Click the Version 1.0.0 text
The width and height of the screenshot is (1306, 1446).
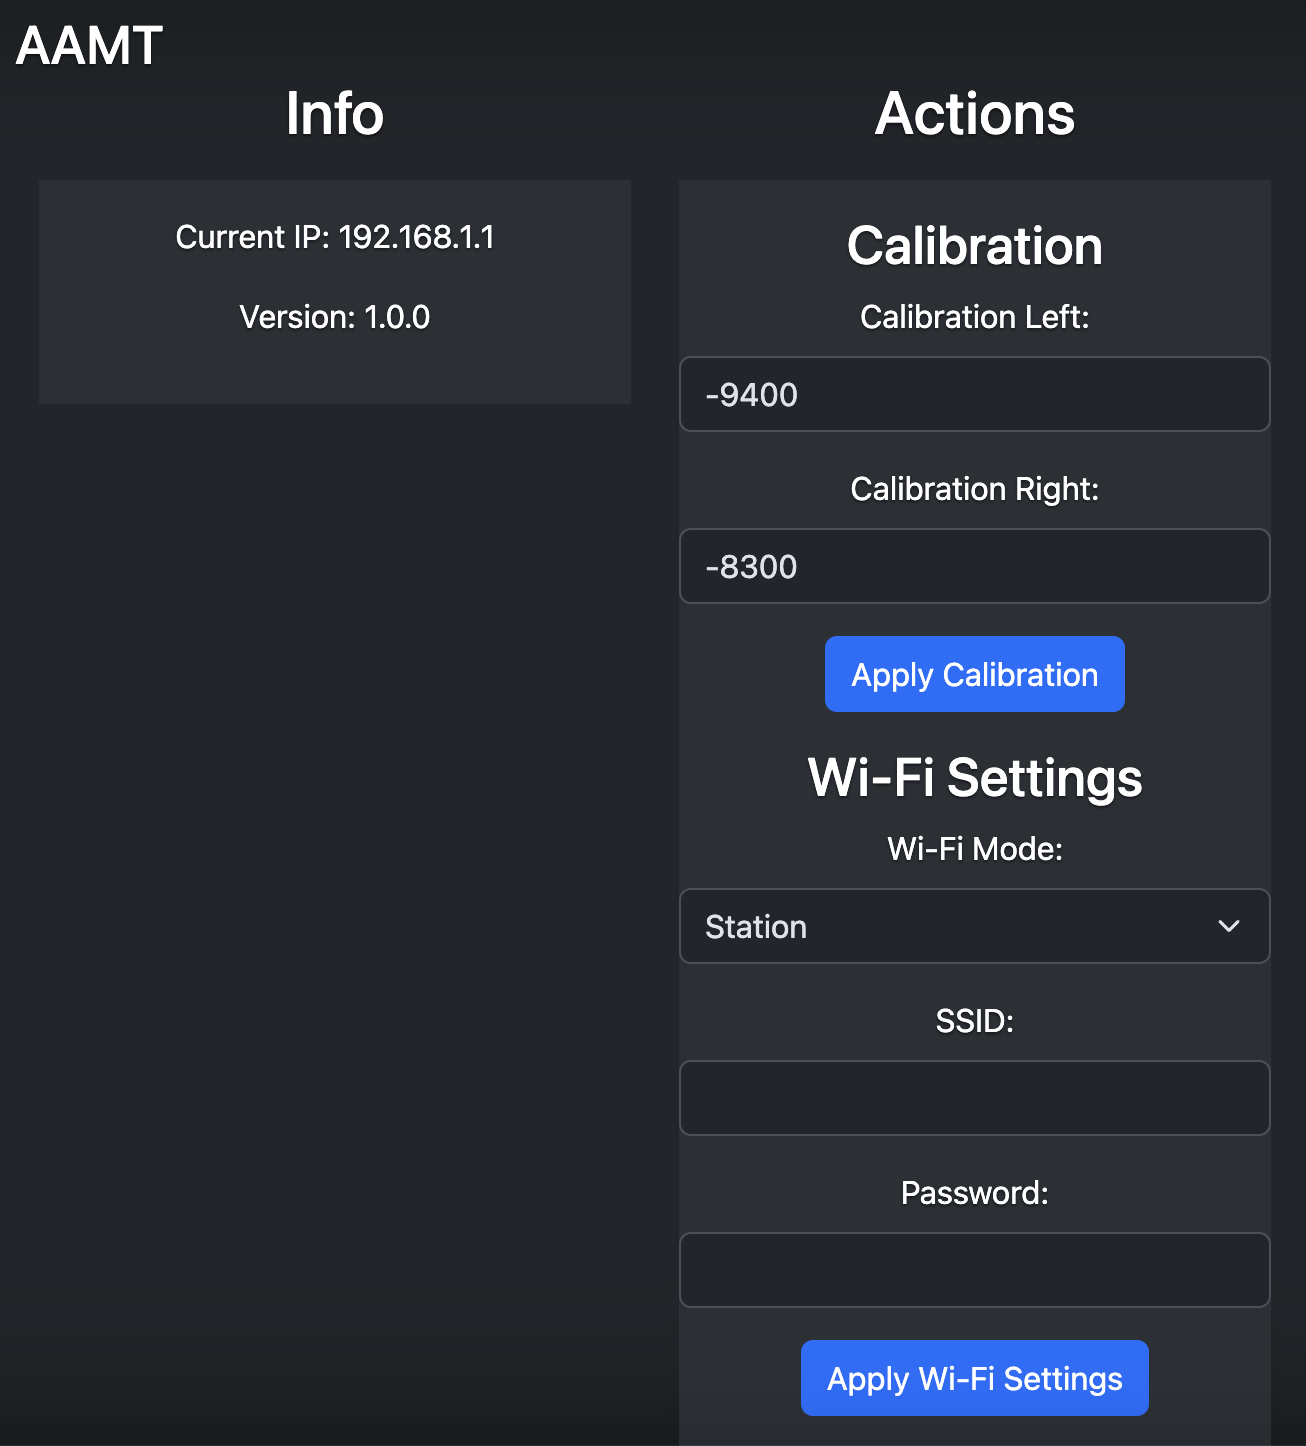[334, 318]
